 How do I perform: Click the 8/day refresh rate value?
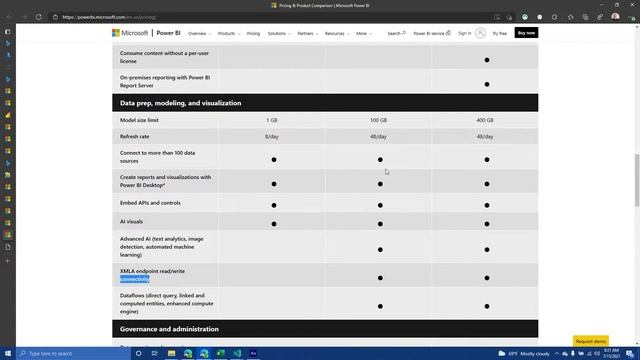272,137
